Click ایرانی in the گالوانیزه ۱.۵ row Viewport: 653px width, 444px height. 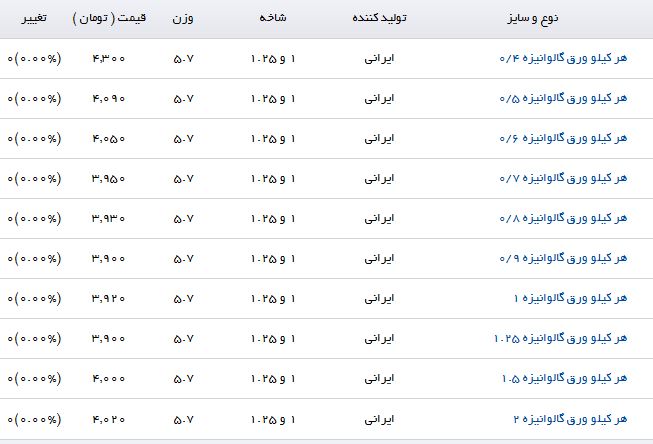pos(379,378)
